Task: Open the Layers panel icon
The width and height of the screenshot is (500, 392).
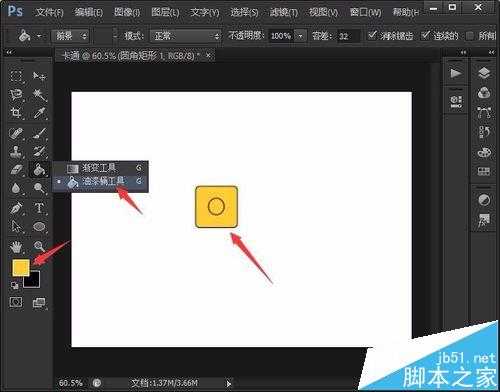Action: (x=484, y=72)
